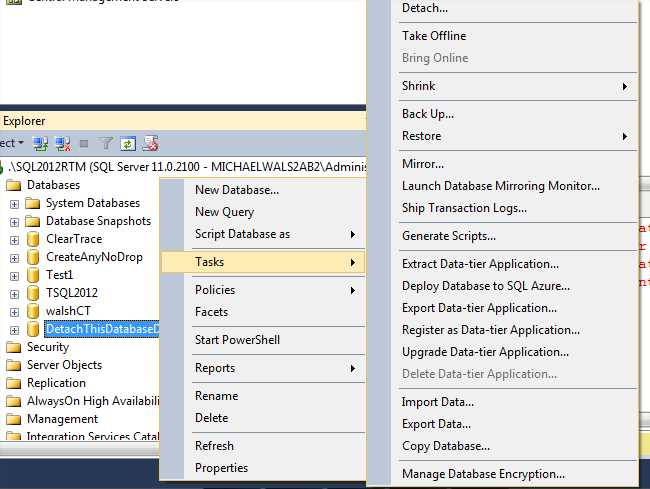Click the Connect Object Explorer toolbar icon
The height and width of the screenshot is (489, 650).
tap(41, 144)
